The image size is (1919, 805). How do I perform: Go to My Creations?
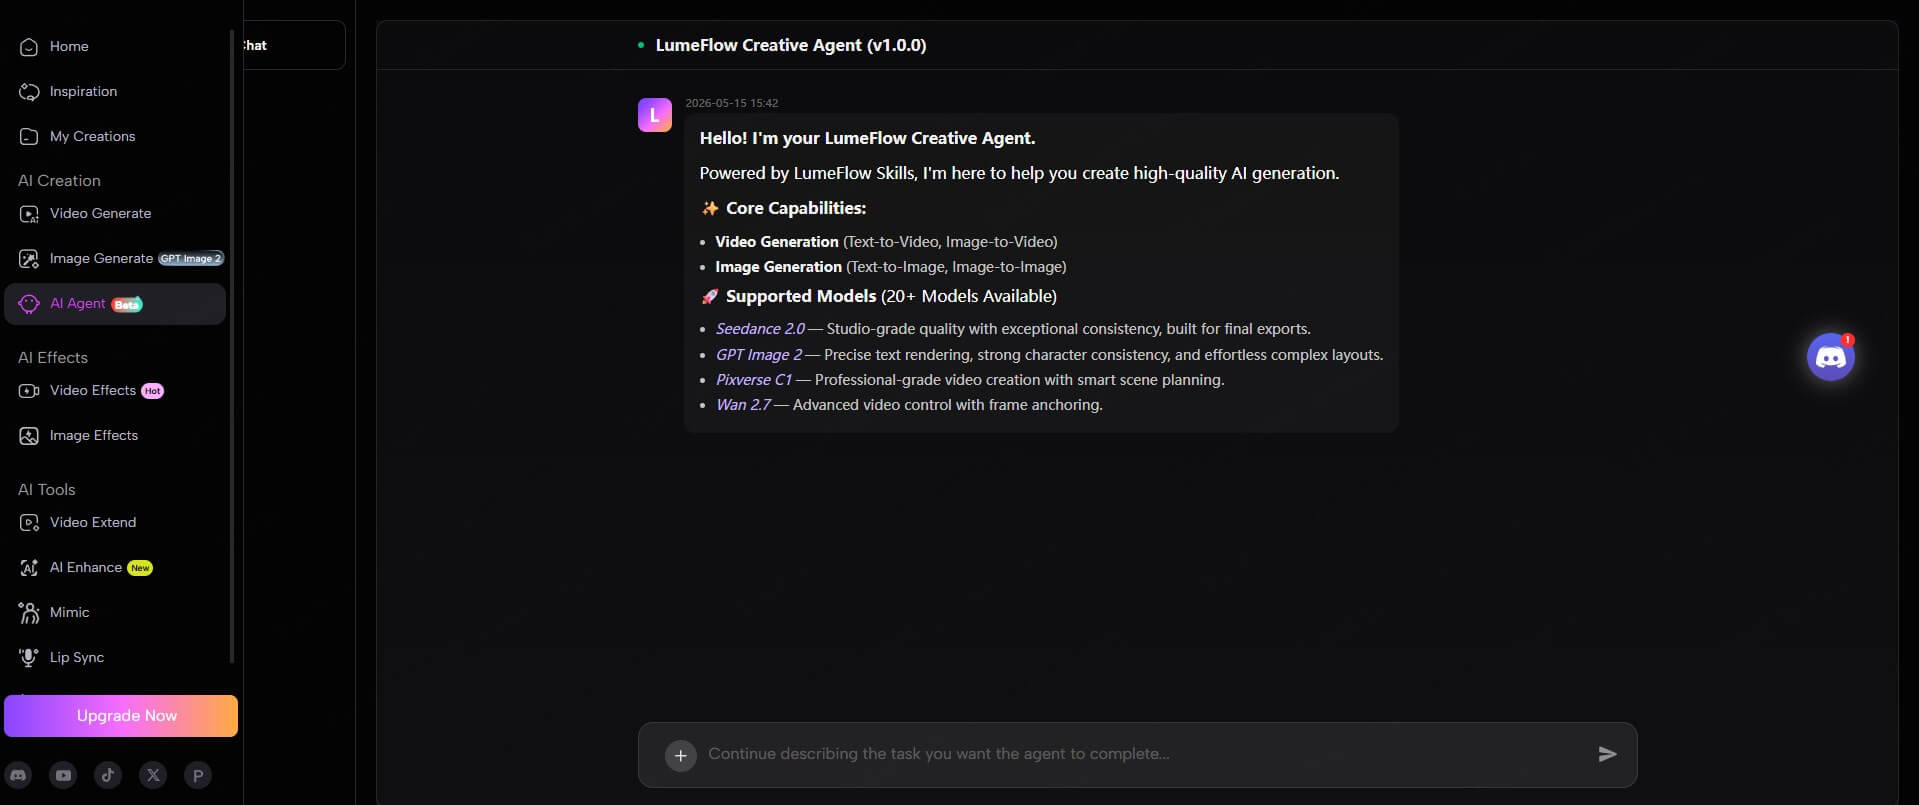click(x=115, y=137)
